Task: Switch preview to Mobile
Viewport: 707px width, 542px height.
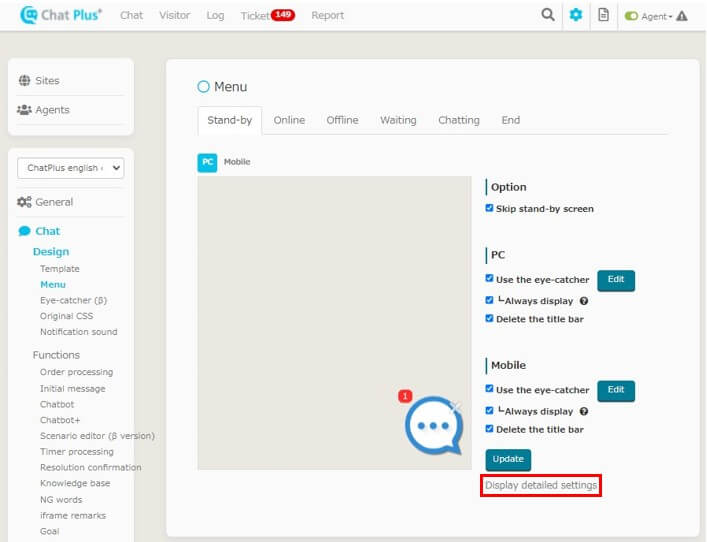Action: coord(237,162)
